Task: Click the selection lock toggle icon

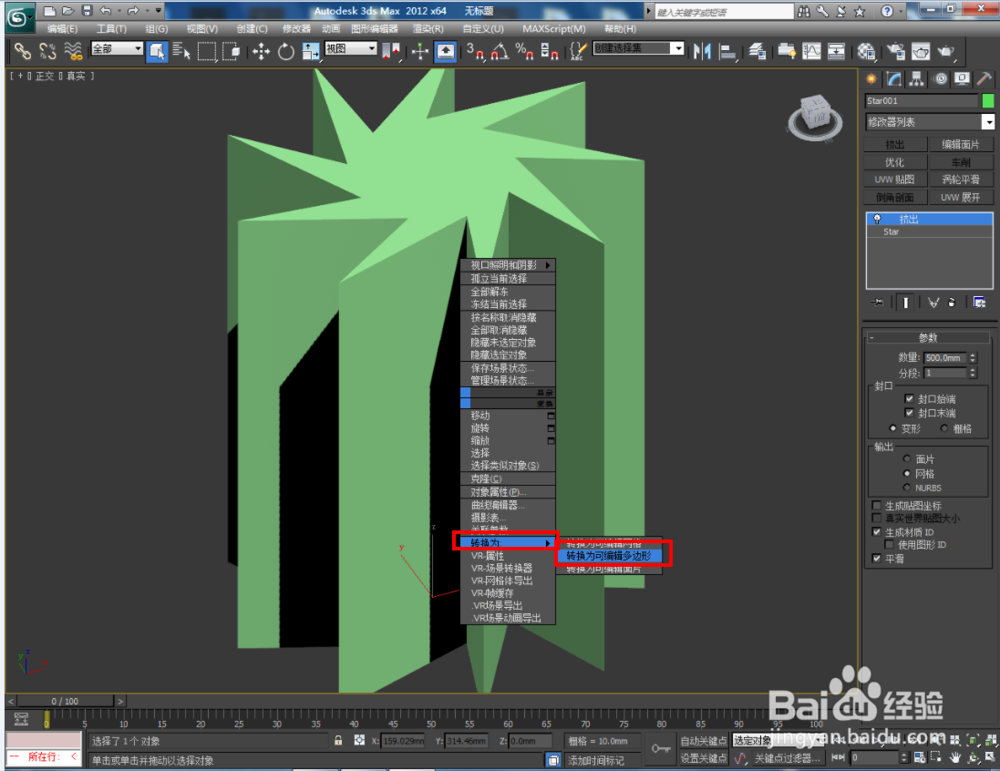Action: coord(338,740)
